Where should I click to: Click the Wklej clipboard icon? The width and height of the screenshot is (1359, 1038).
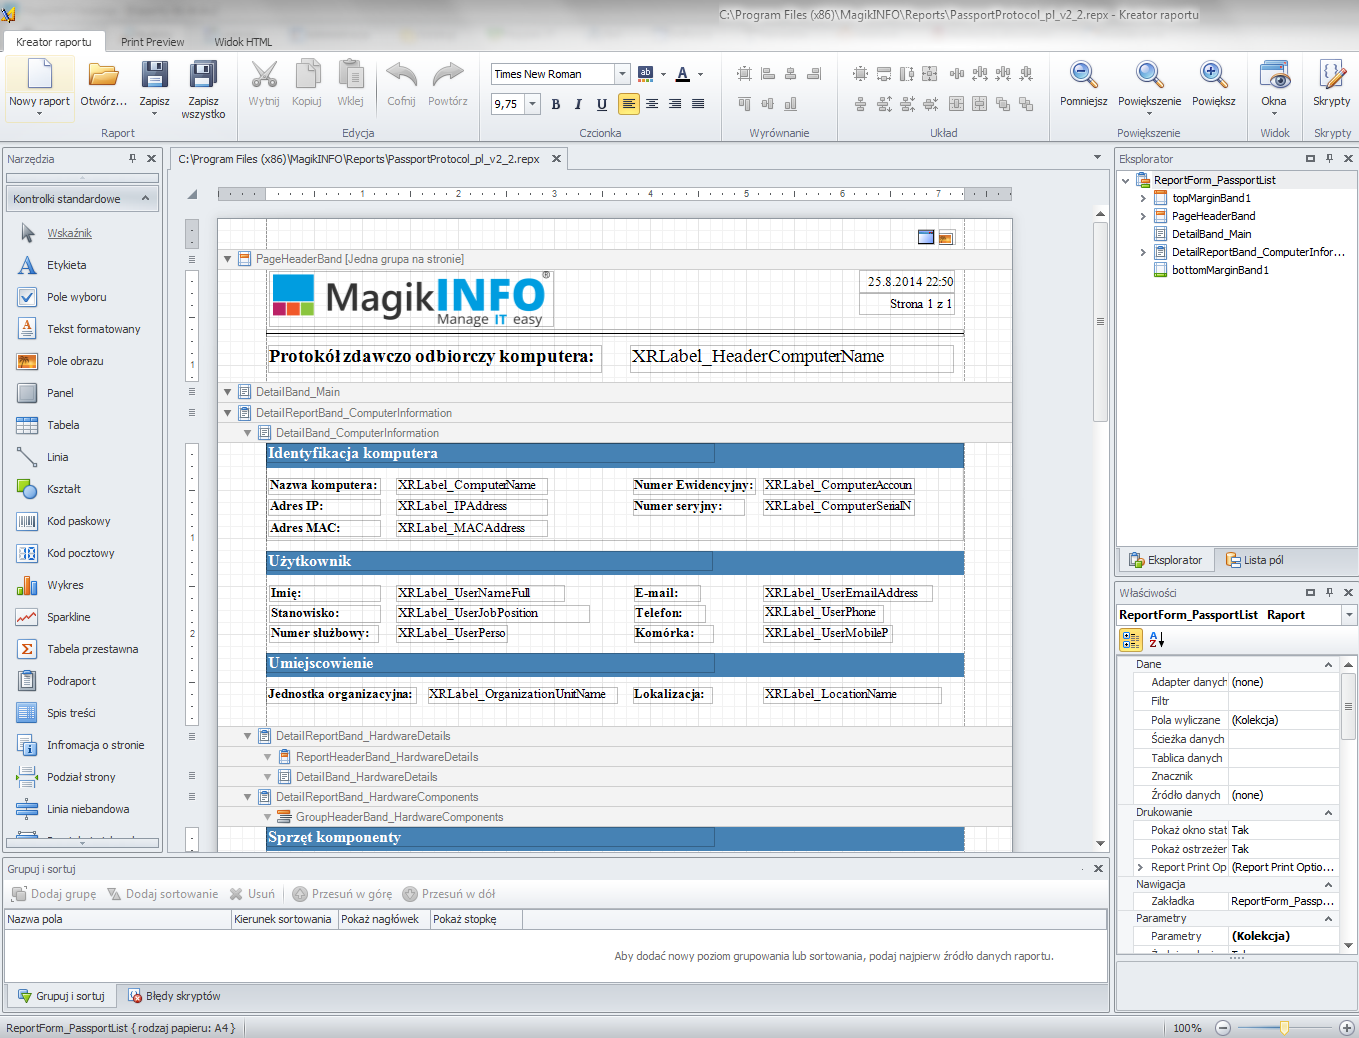tap(350, 75)
